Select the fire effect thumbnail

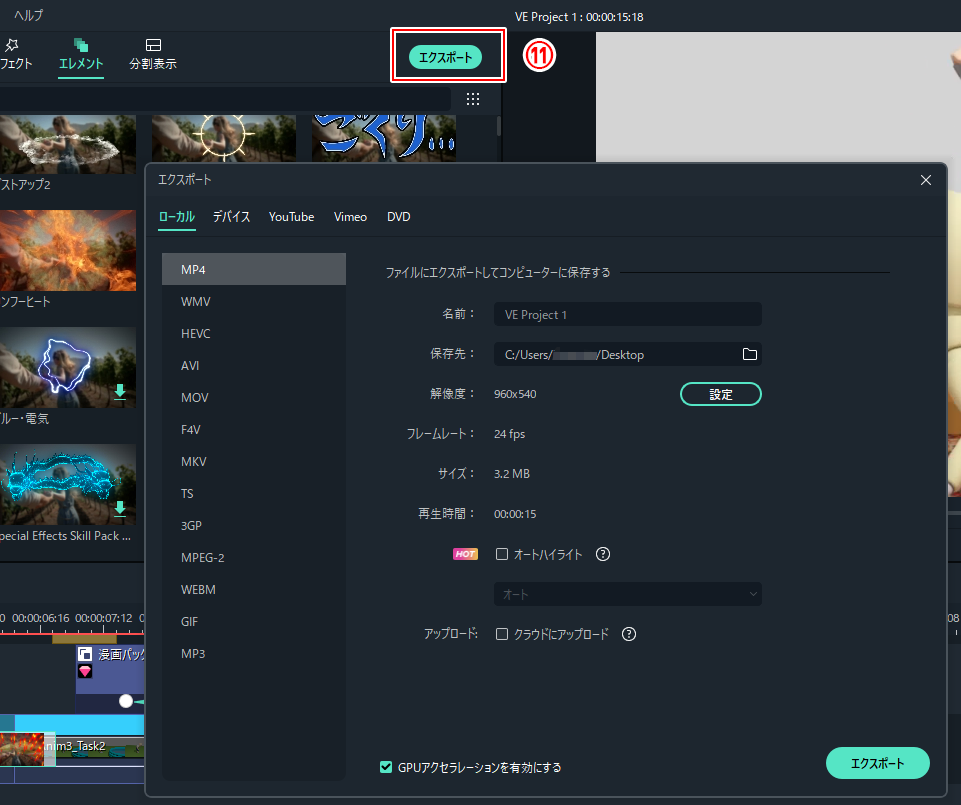68,250
